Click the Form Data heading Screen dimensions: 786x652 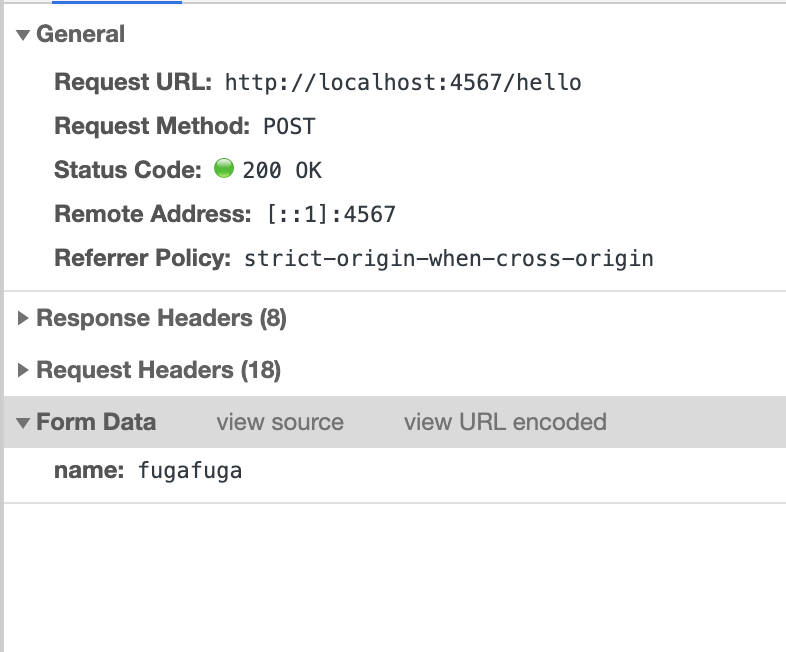[x=96, y=422]
